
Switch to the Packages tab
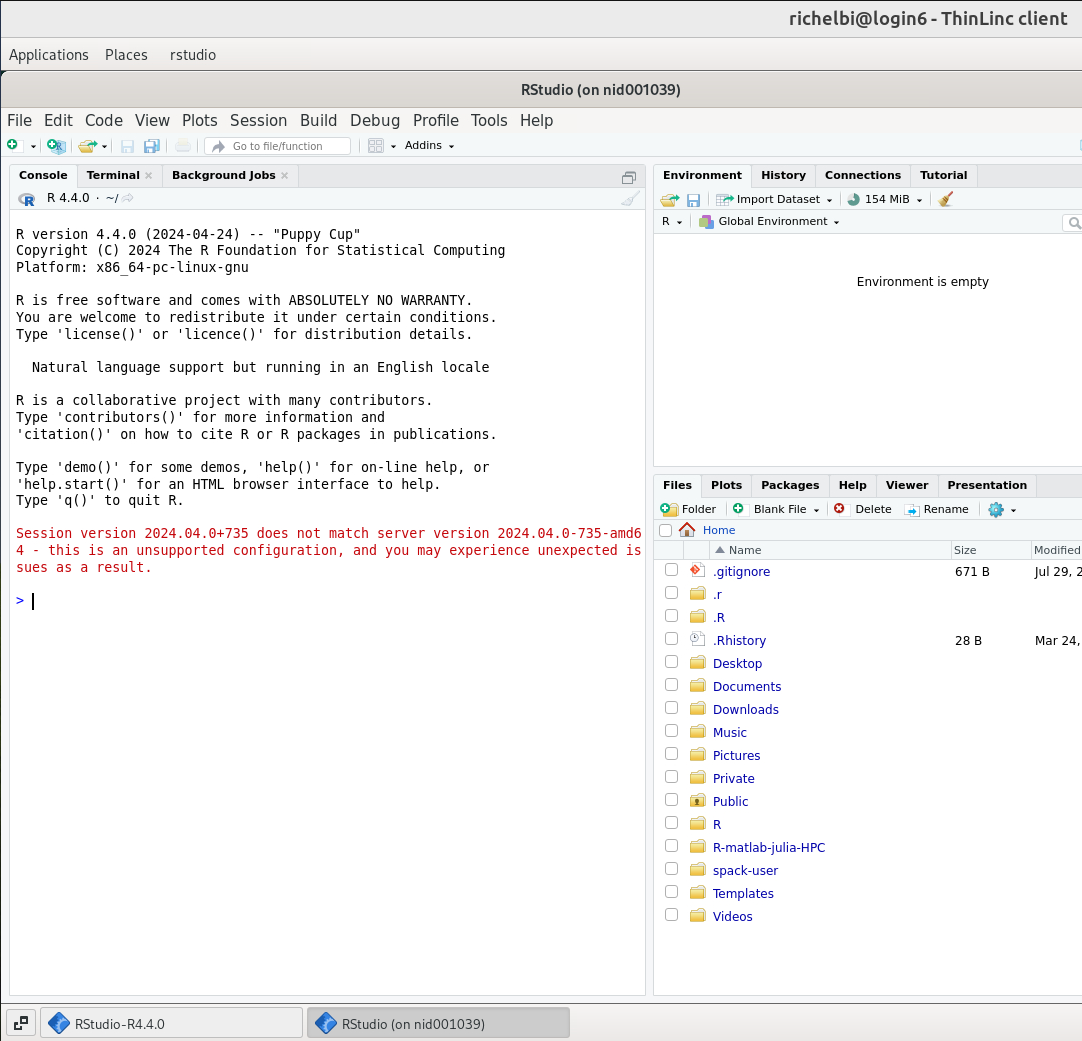789,485
